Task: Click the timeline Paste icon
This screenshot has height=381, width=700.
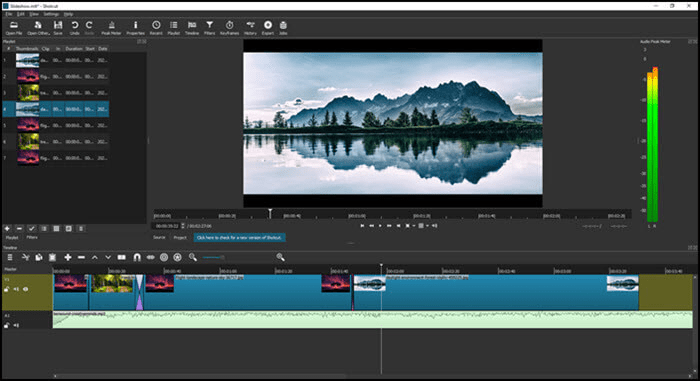Action: coord(52,257)
